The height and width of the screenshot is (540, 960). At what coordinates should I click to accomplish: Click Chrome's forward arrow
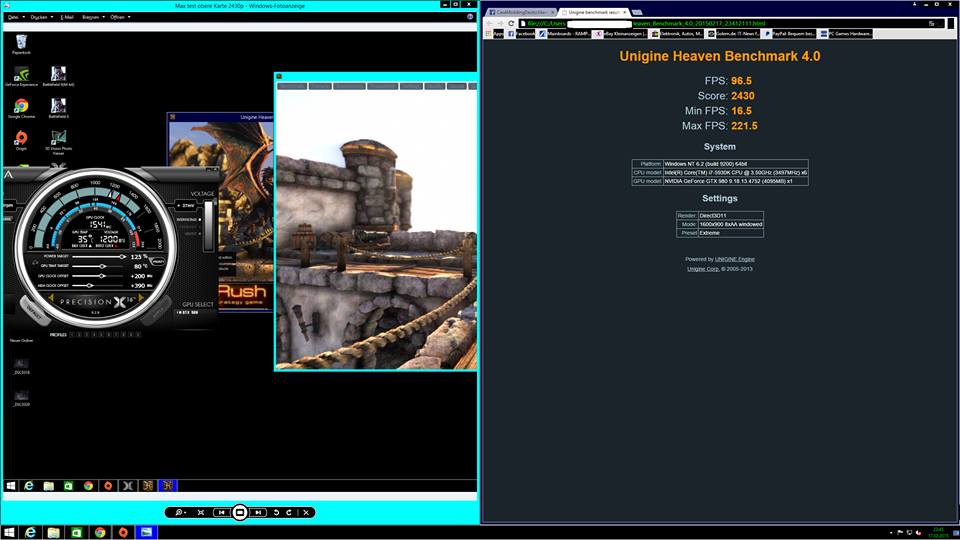(500, 23)
